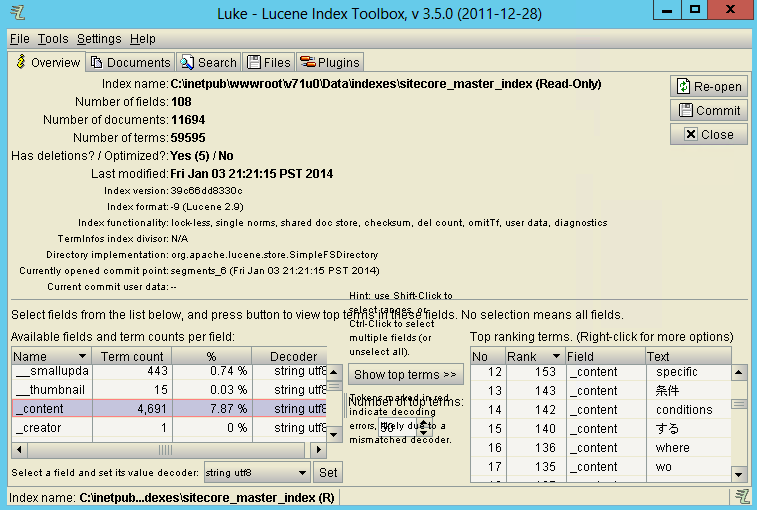Viewport: 757px width, 510px height.
Task: Sort fields by Name column header
Action: click(52, 356)
